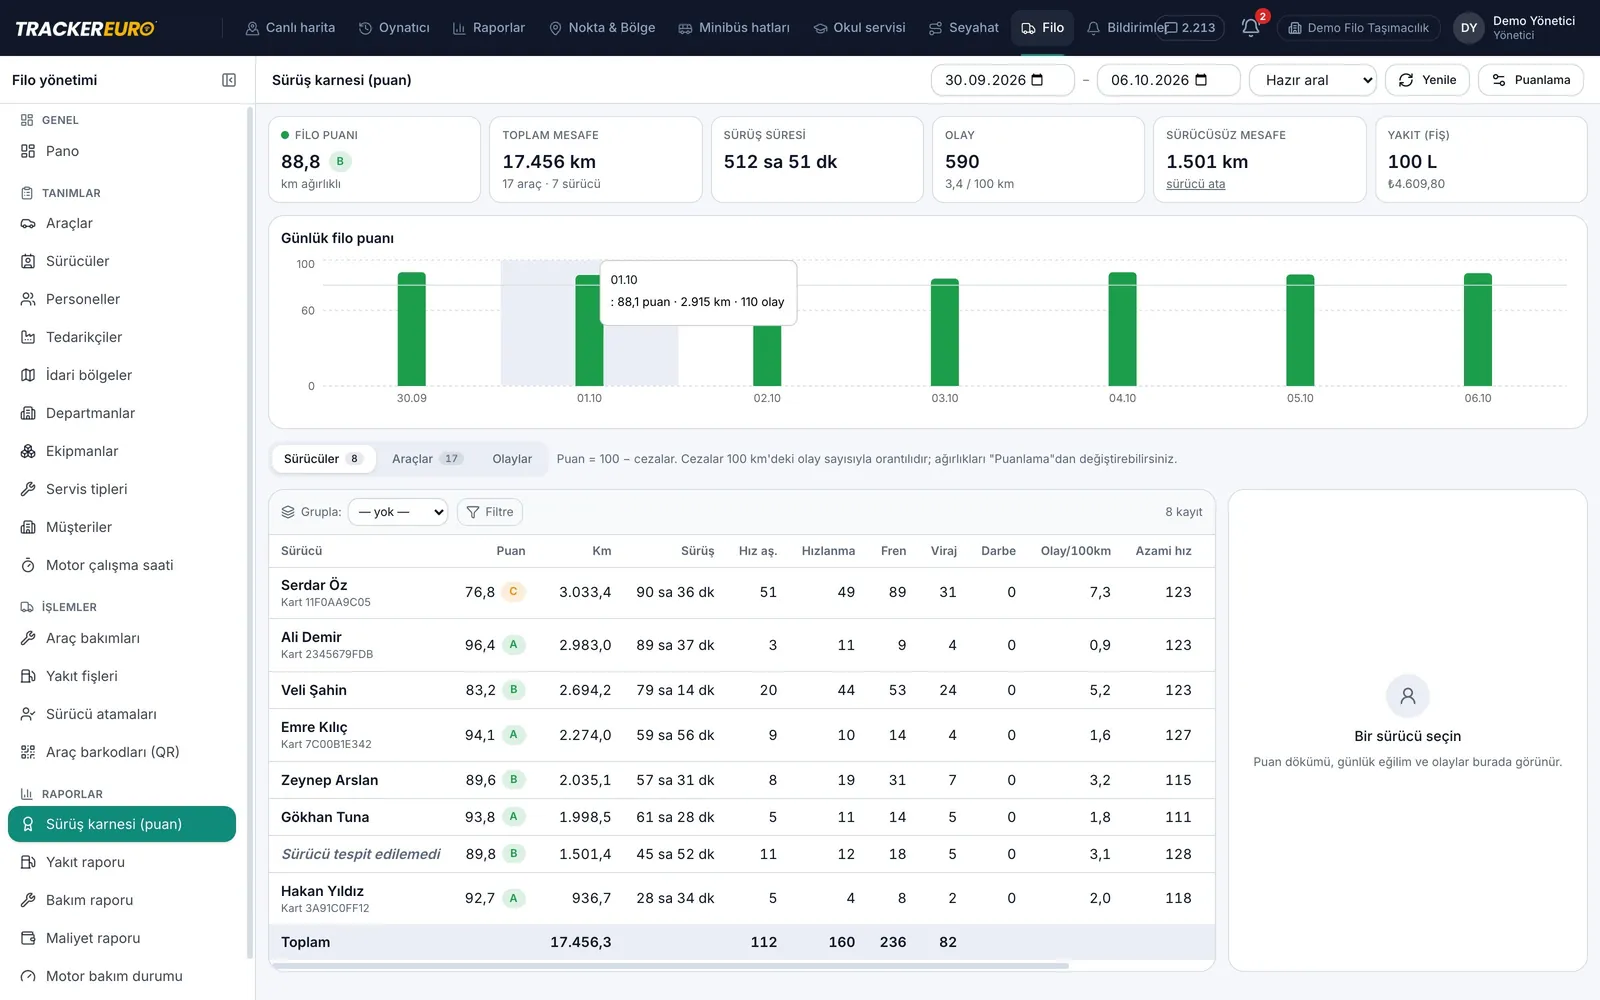The width and height of the screenshot is (1600, 1000).
Task: Sort table by Puan column header
Action: pos(510,551)
